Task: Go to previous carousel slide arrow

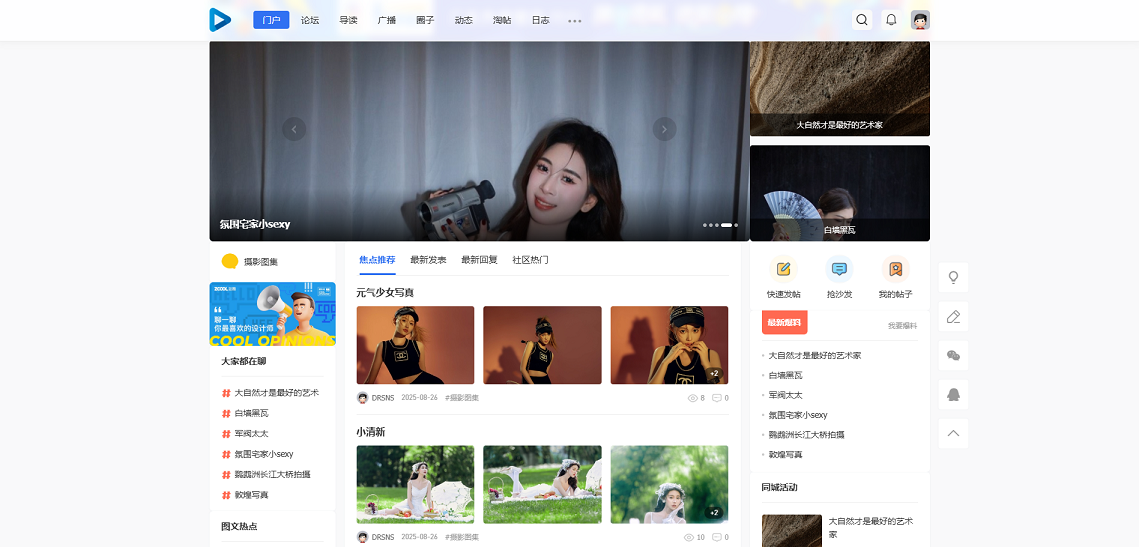Action: pyautogui.click(x=294, y=129)
